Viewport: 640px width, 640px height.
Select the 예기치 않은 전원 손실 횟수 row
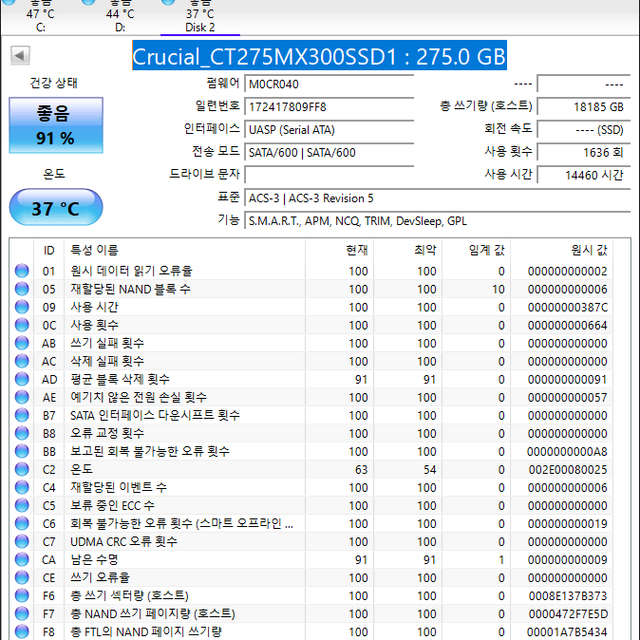311,397
